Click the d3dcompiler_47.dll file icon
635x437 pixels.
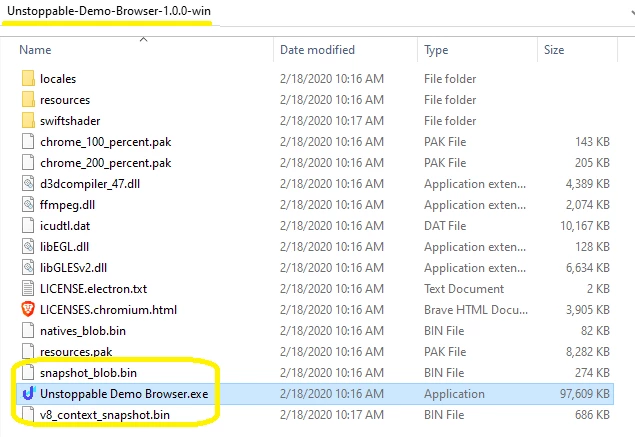(28, 183)
